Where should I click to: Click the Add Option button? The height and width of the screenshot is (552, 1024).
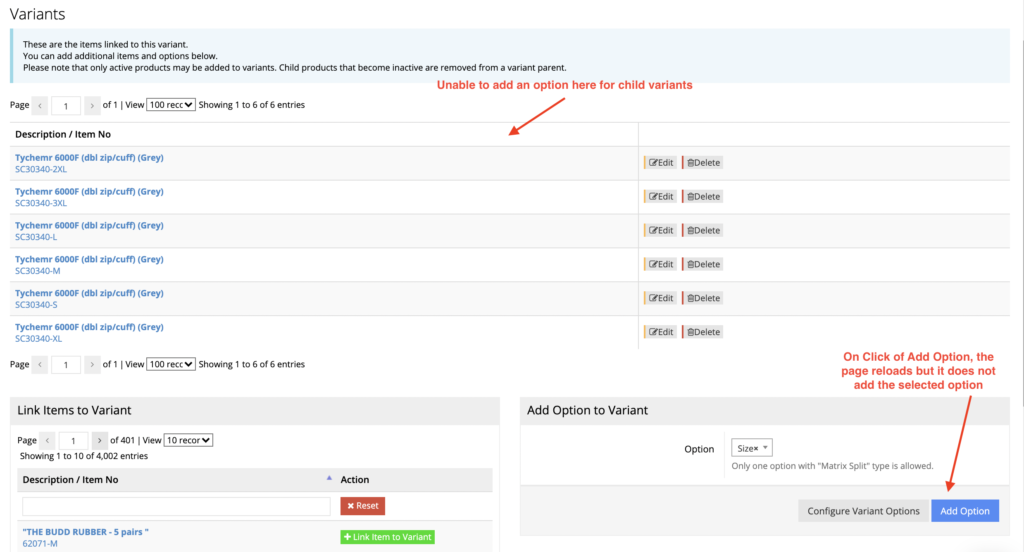964,511
